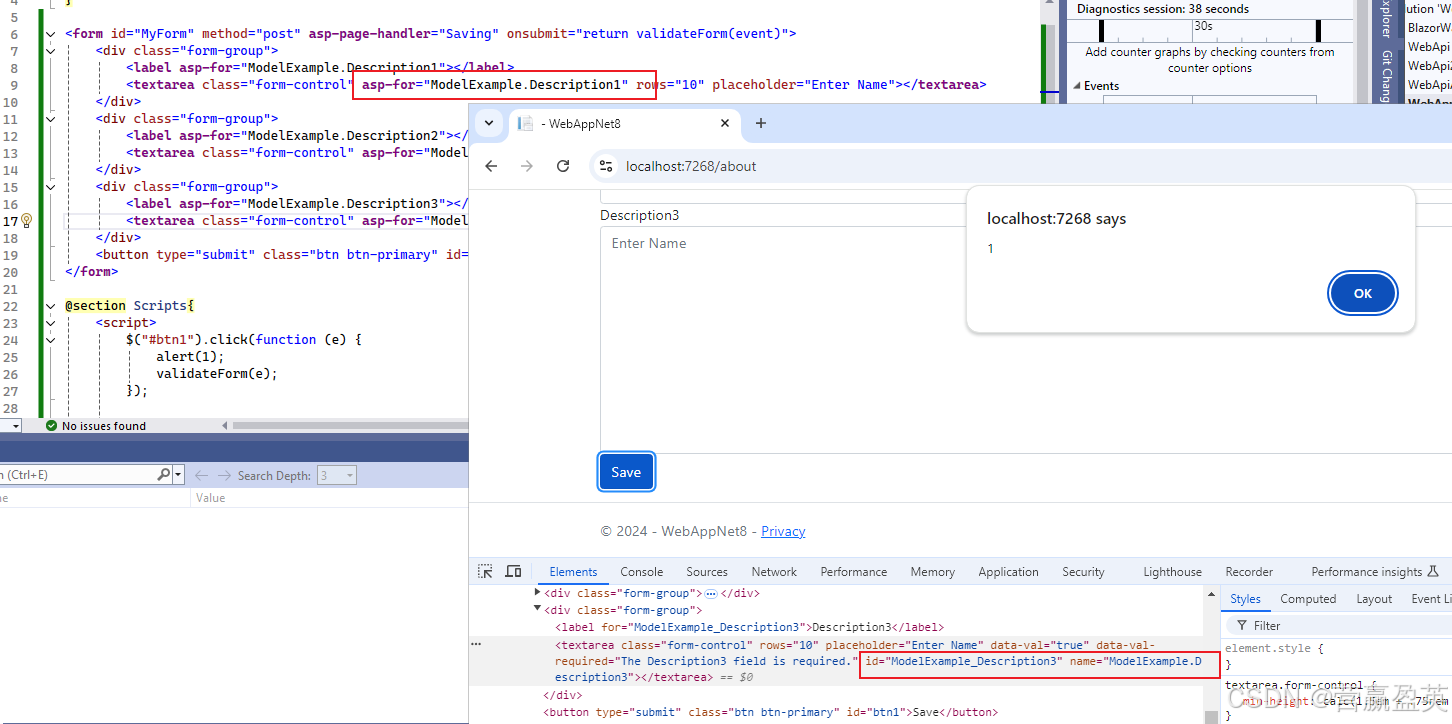1452x724 pixels.
Task: Go back using the browser back arrow
Action: (x=491, y=165)
